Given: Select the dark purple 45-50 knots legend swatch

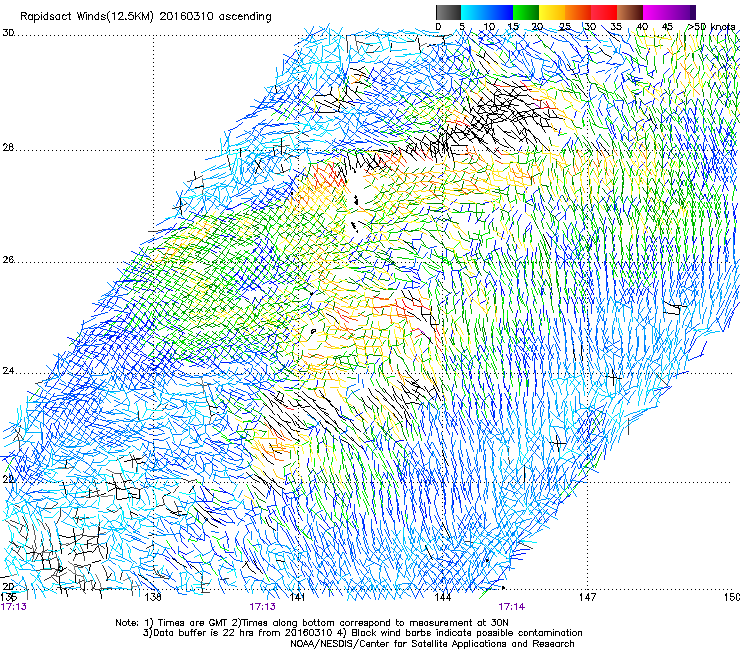Looking at the screenshot, I should click(682, 12).
